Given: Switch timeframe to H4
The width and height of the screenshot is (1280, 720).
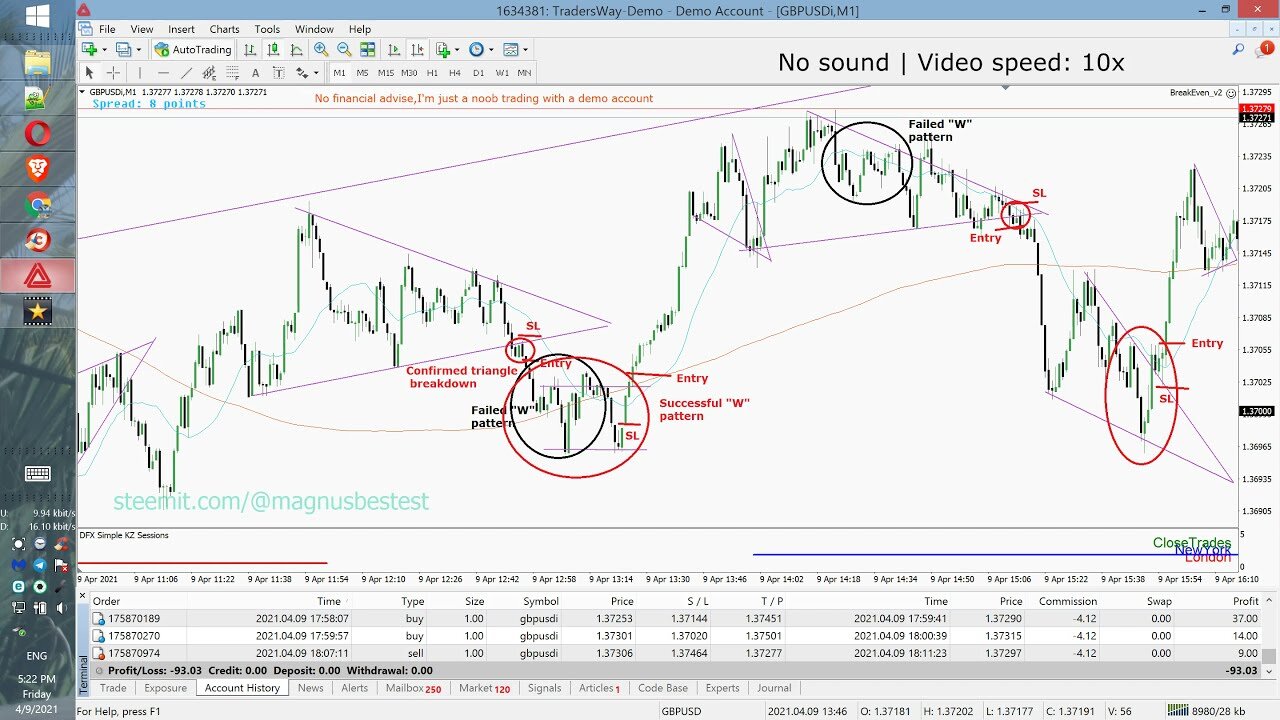Looking at the screenshot, I should coord(455,73).
